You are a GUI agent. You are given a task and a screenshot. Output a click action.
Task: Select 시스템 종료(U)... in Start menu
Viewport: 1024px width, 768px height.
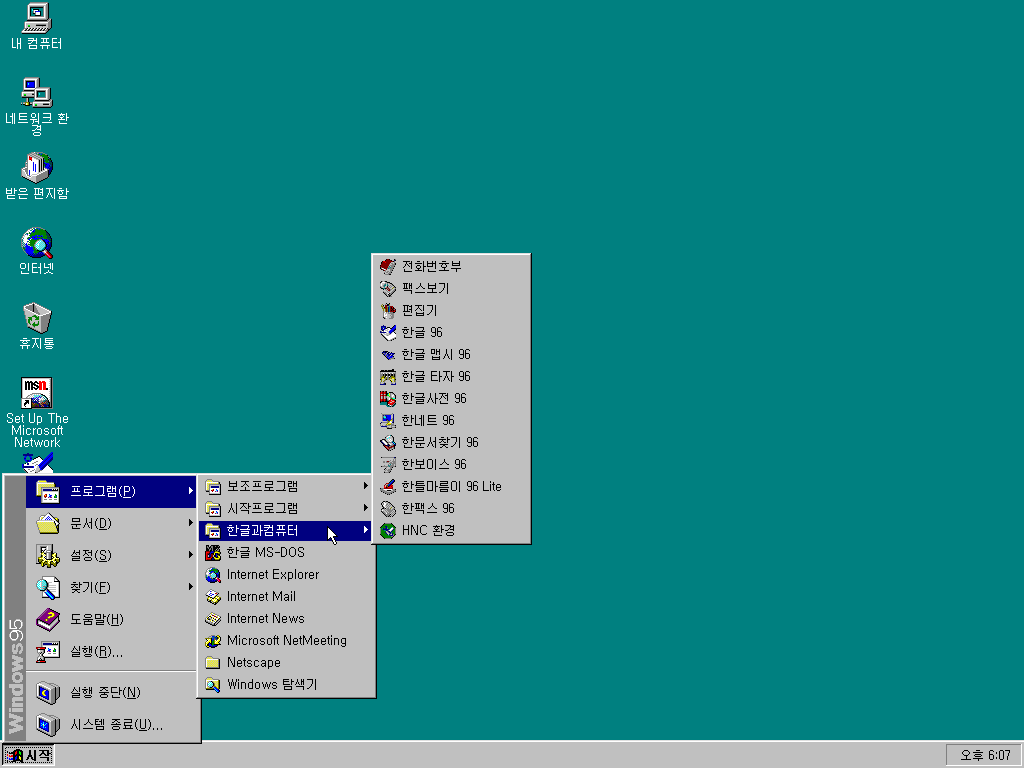click(x=111, y=724)
